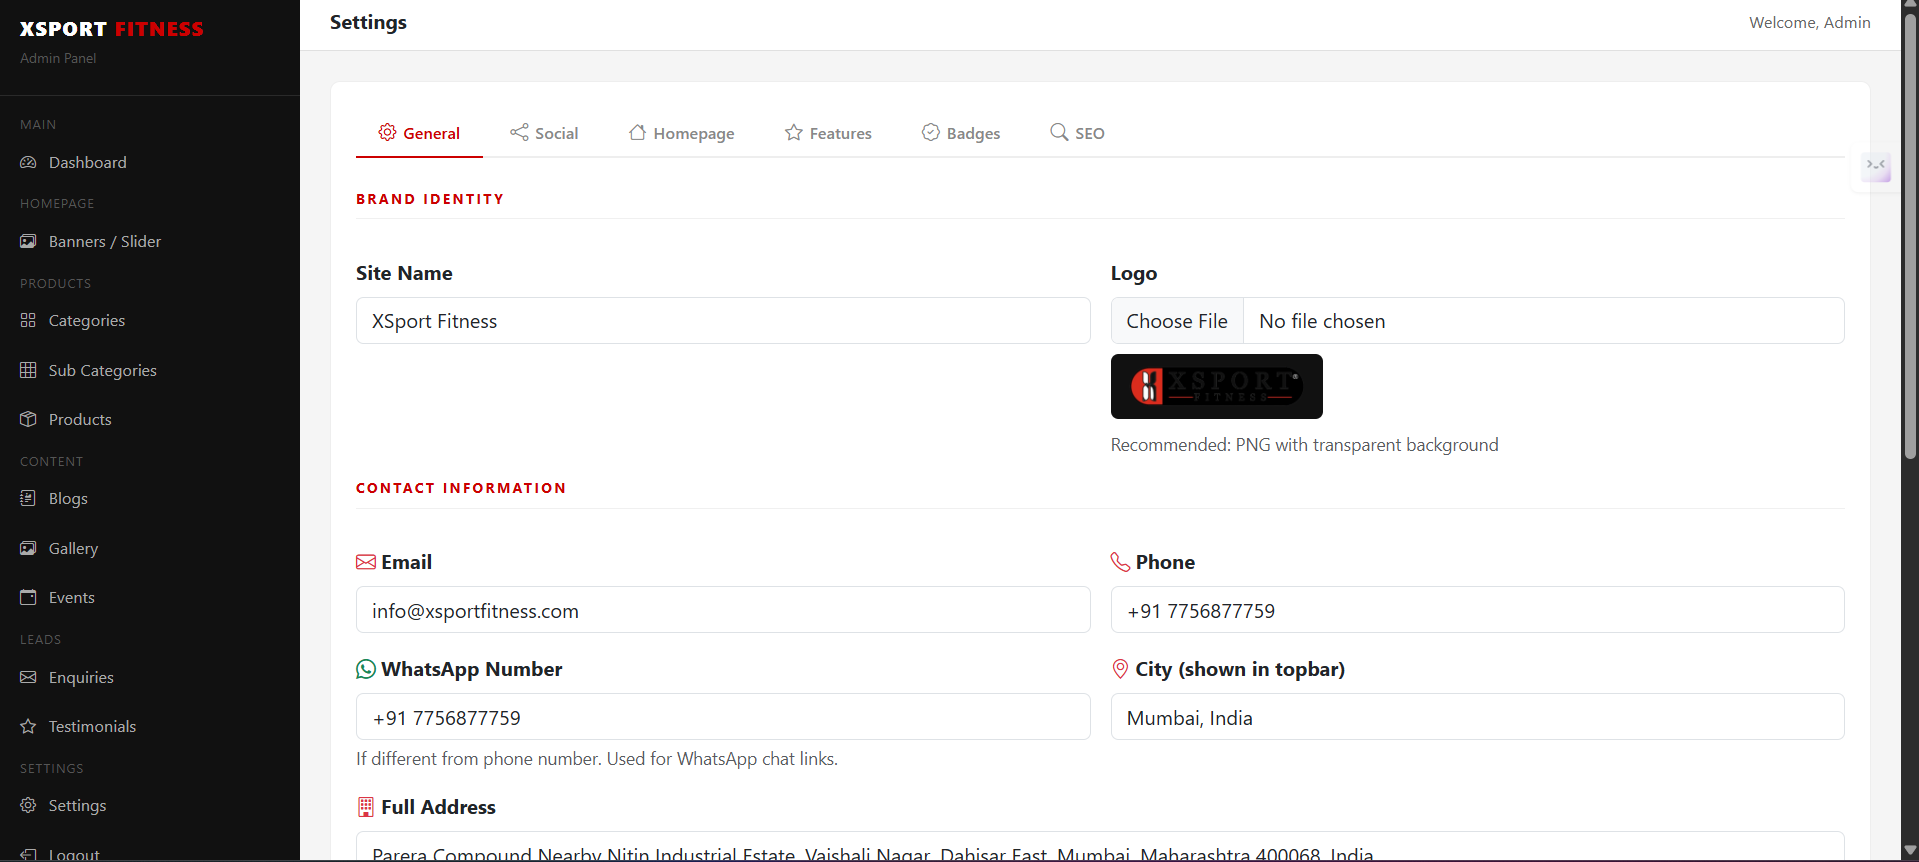Click the Categories grid icon
Screen dimensions: 1919x862
click(28, 320)
